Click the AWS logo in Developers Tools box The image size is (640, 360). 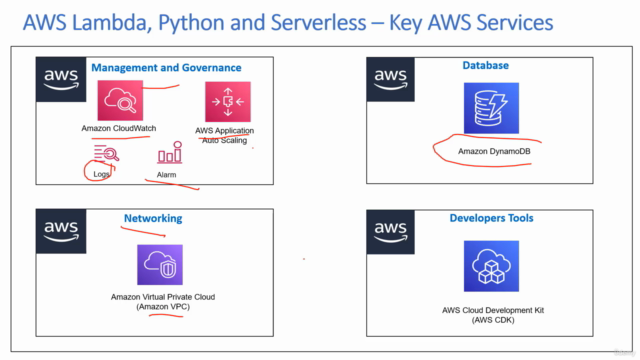(x=391, y=232)
